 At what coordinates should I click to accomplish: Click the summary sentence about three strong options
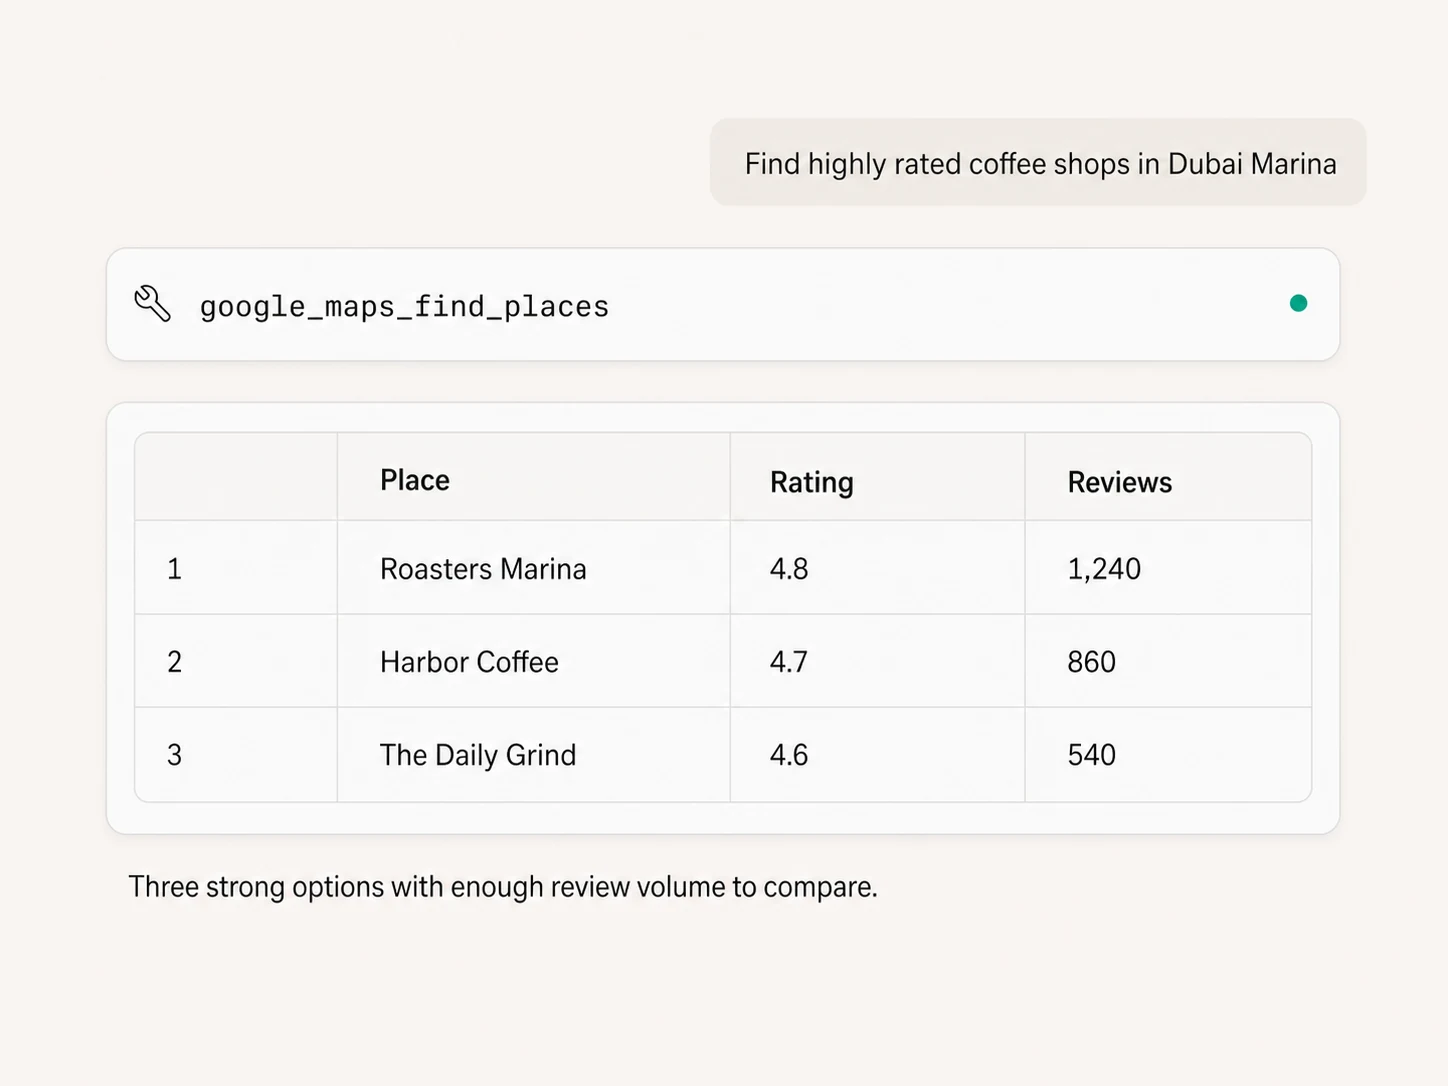coord(503,887)
